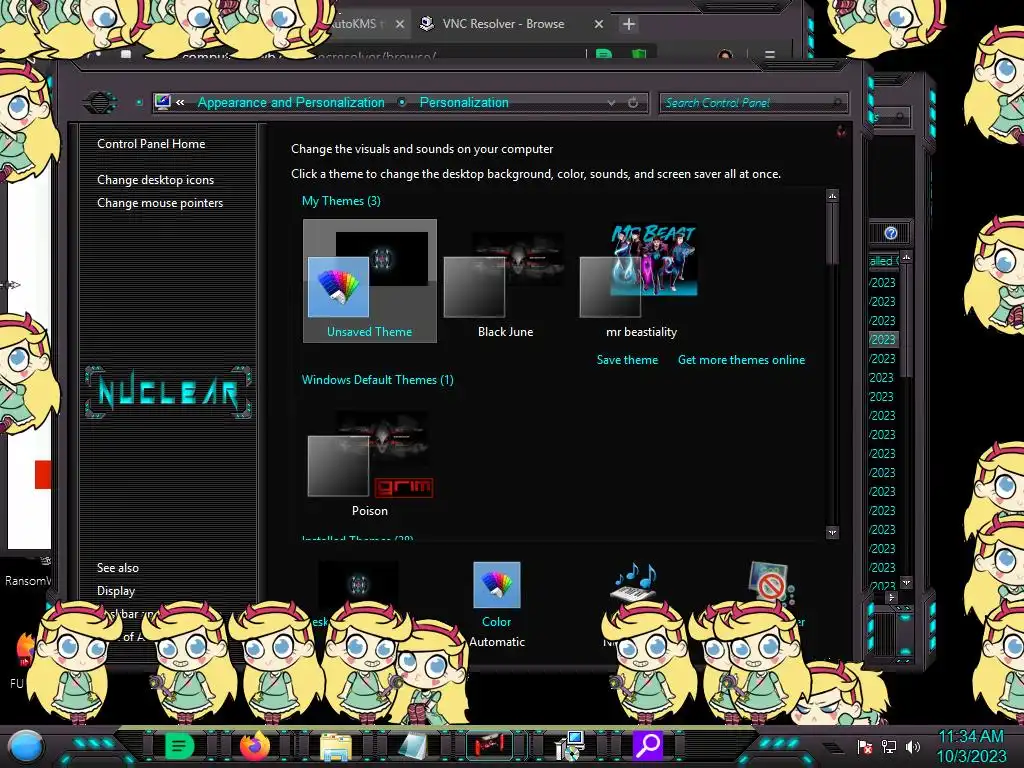Click the Windows Default Themes (1) heading
This screenshot has width=1024, height=768.
pyautogui.click(x=377, y=380)
